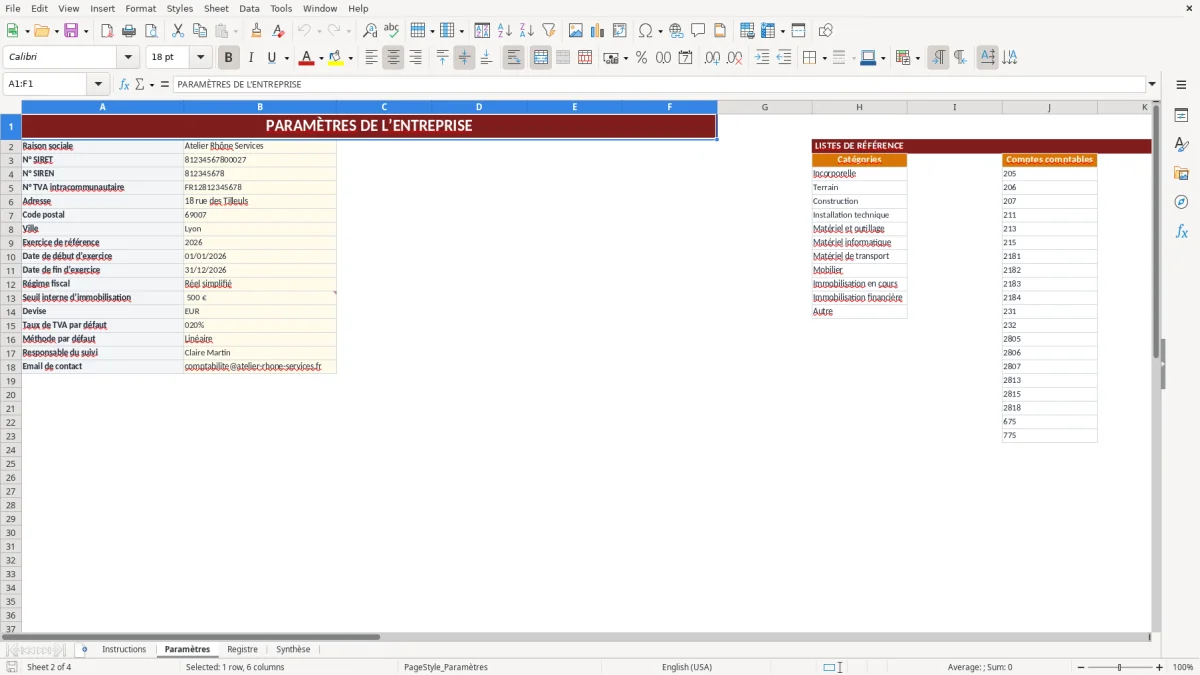Open the Sheet menu
The height and width of the screenshot is (675, 1200).
click(x=216, y=8)
